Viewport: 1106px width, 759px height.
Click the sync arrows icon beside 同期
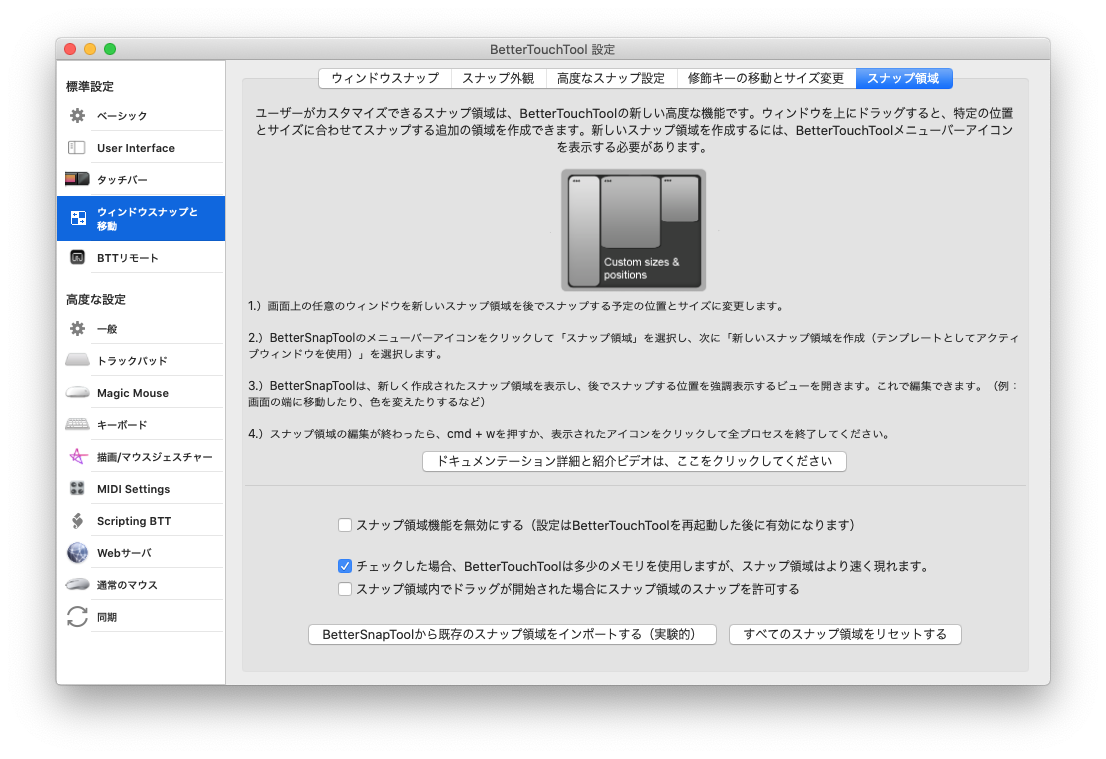[78, 617]
